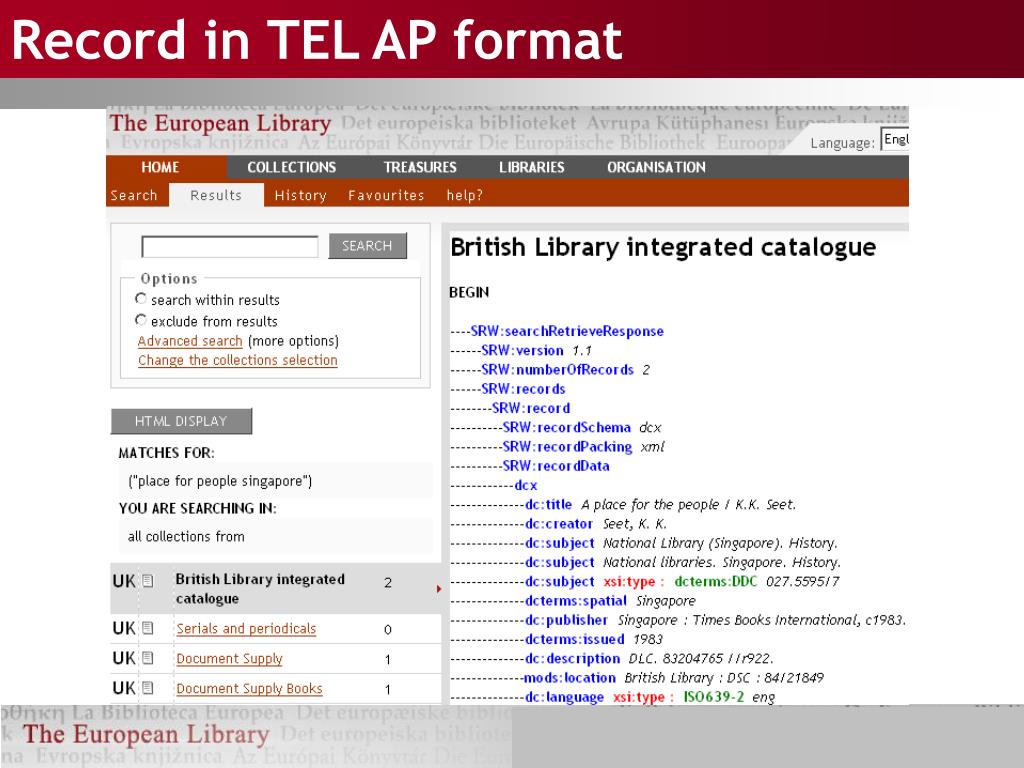
Task: Click the mods:location element label
Action: click(569, 678)
